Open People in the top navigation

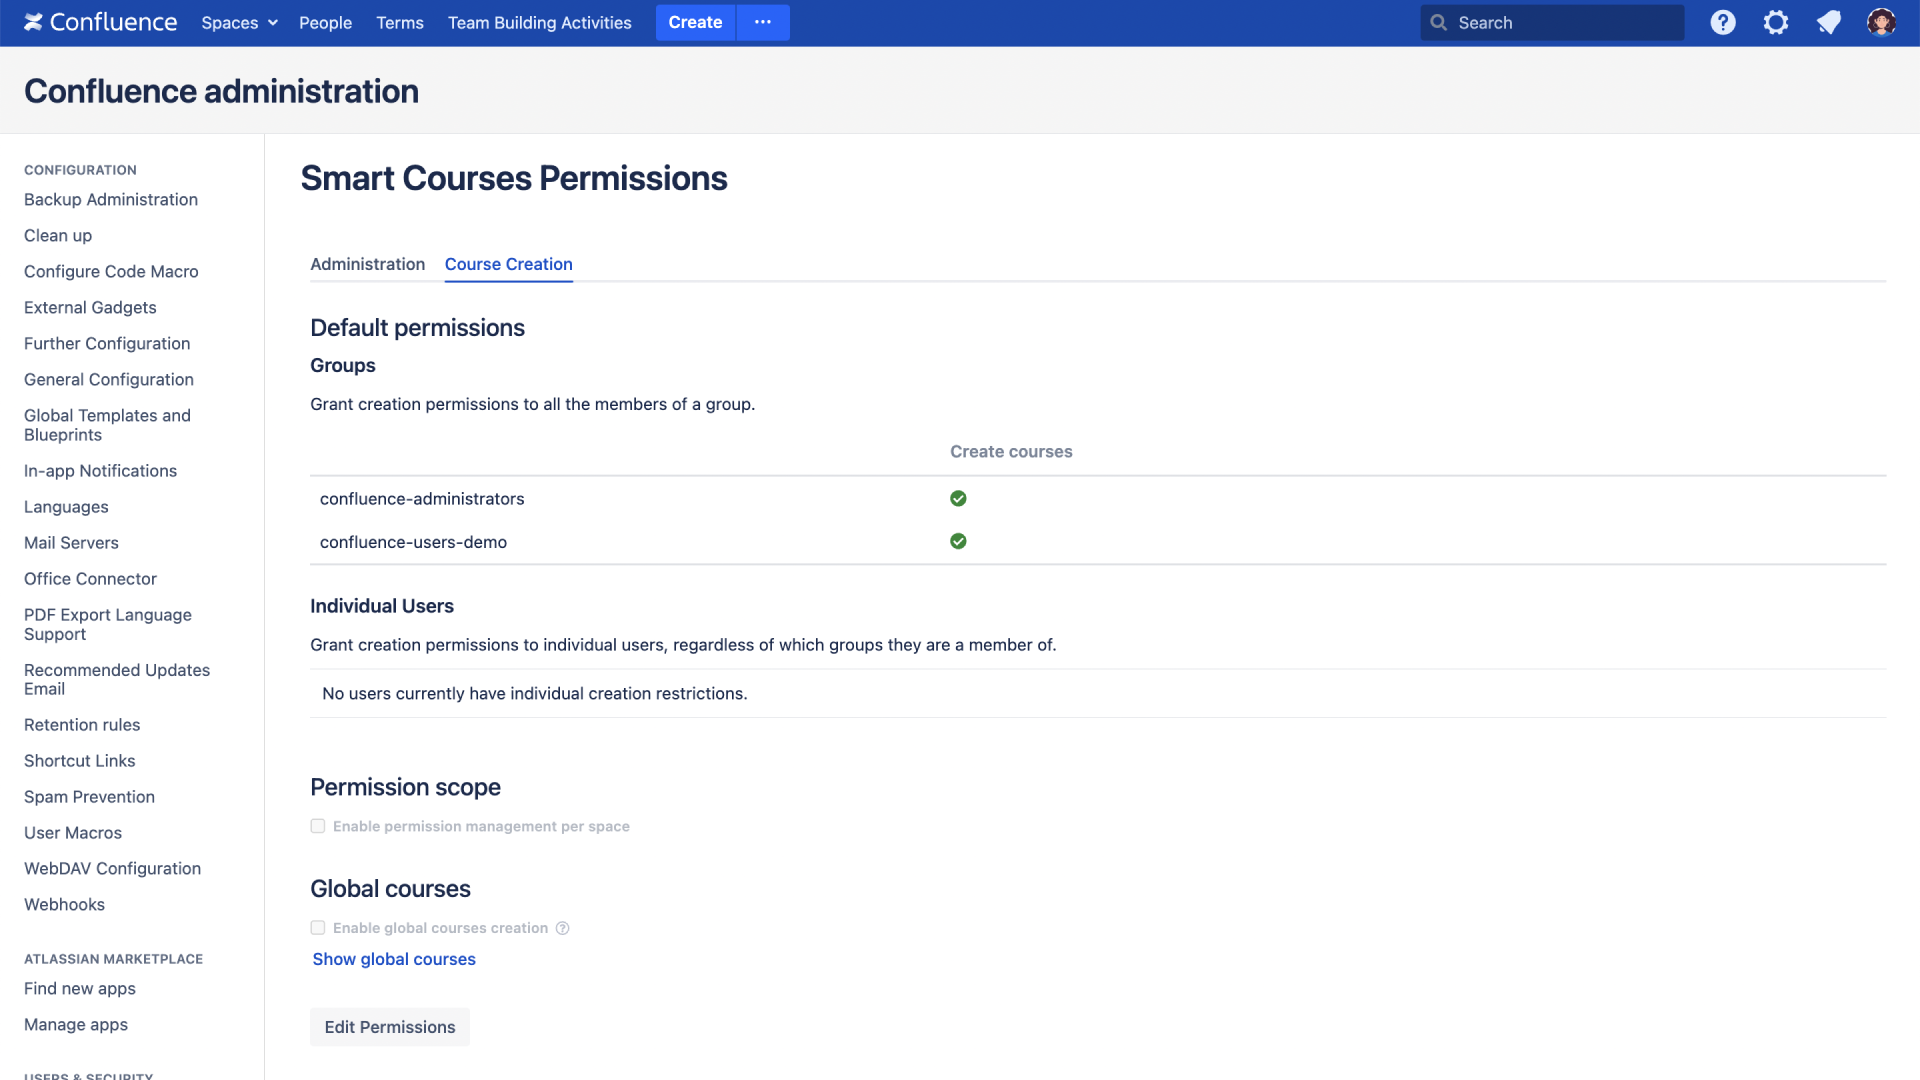coord(325,22)
